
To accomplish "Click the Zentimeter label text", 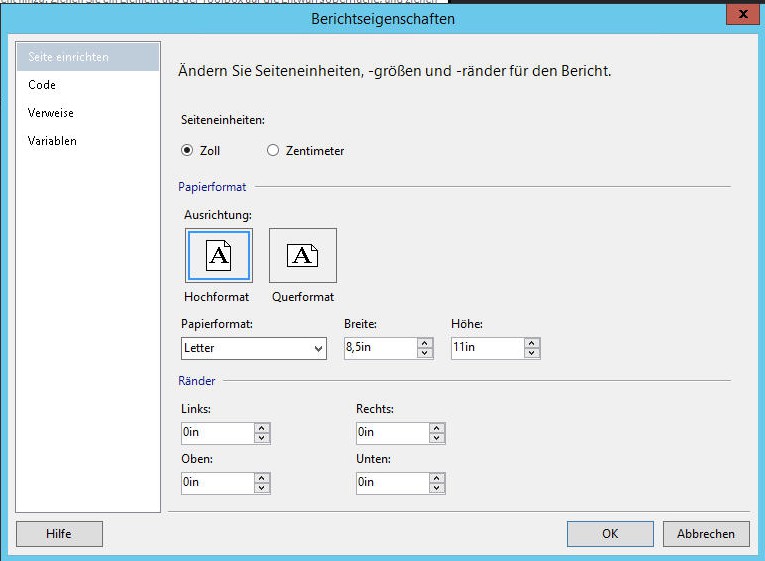I will point(315,151).
